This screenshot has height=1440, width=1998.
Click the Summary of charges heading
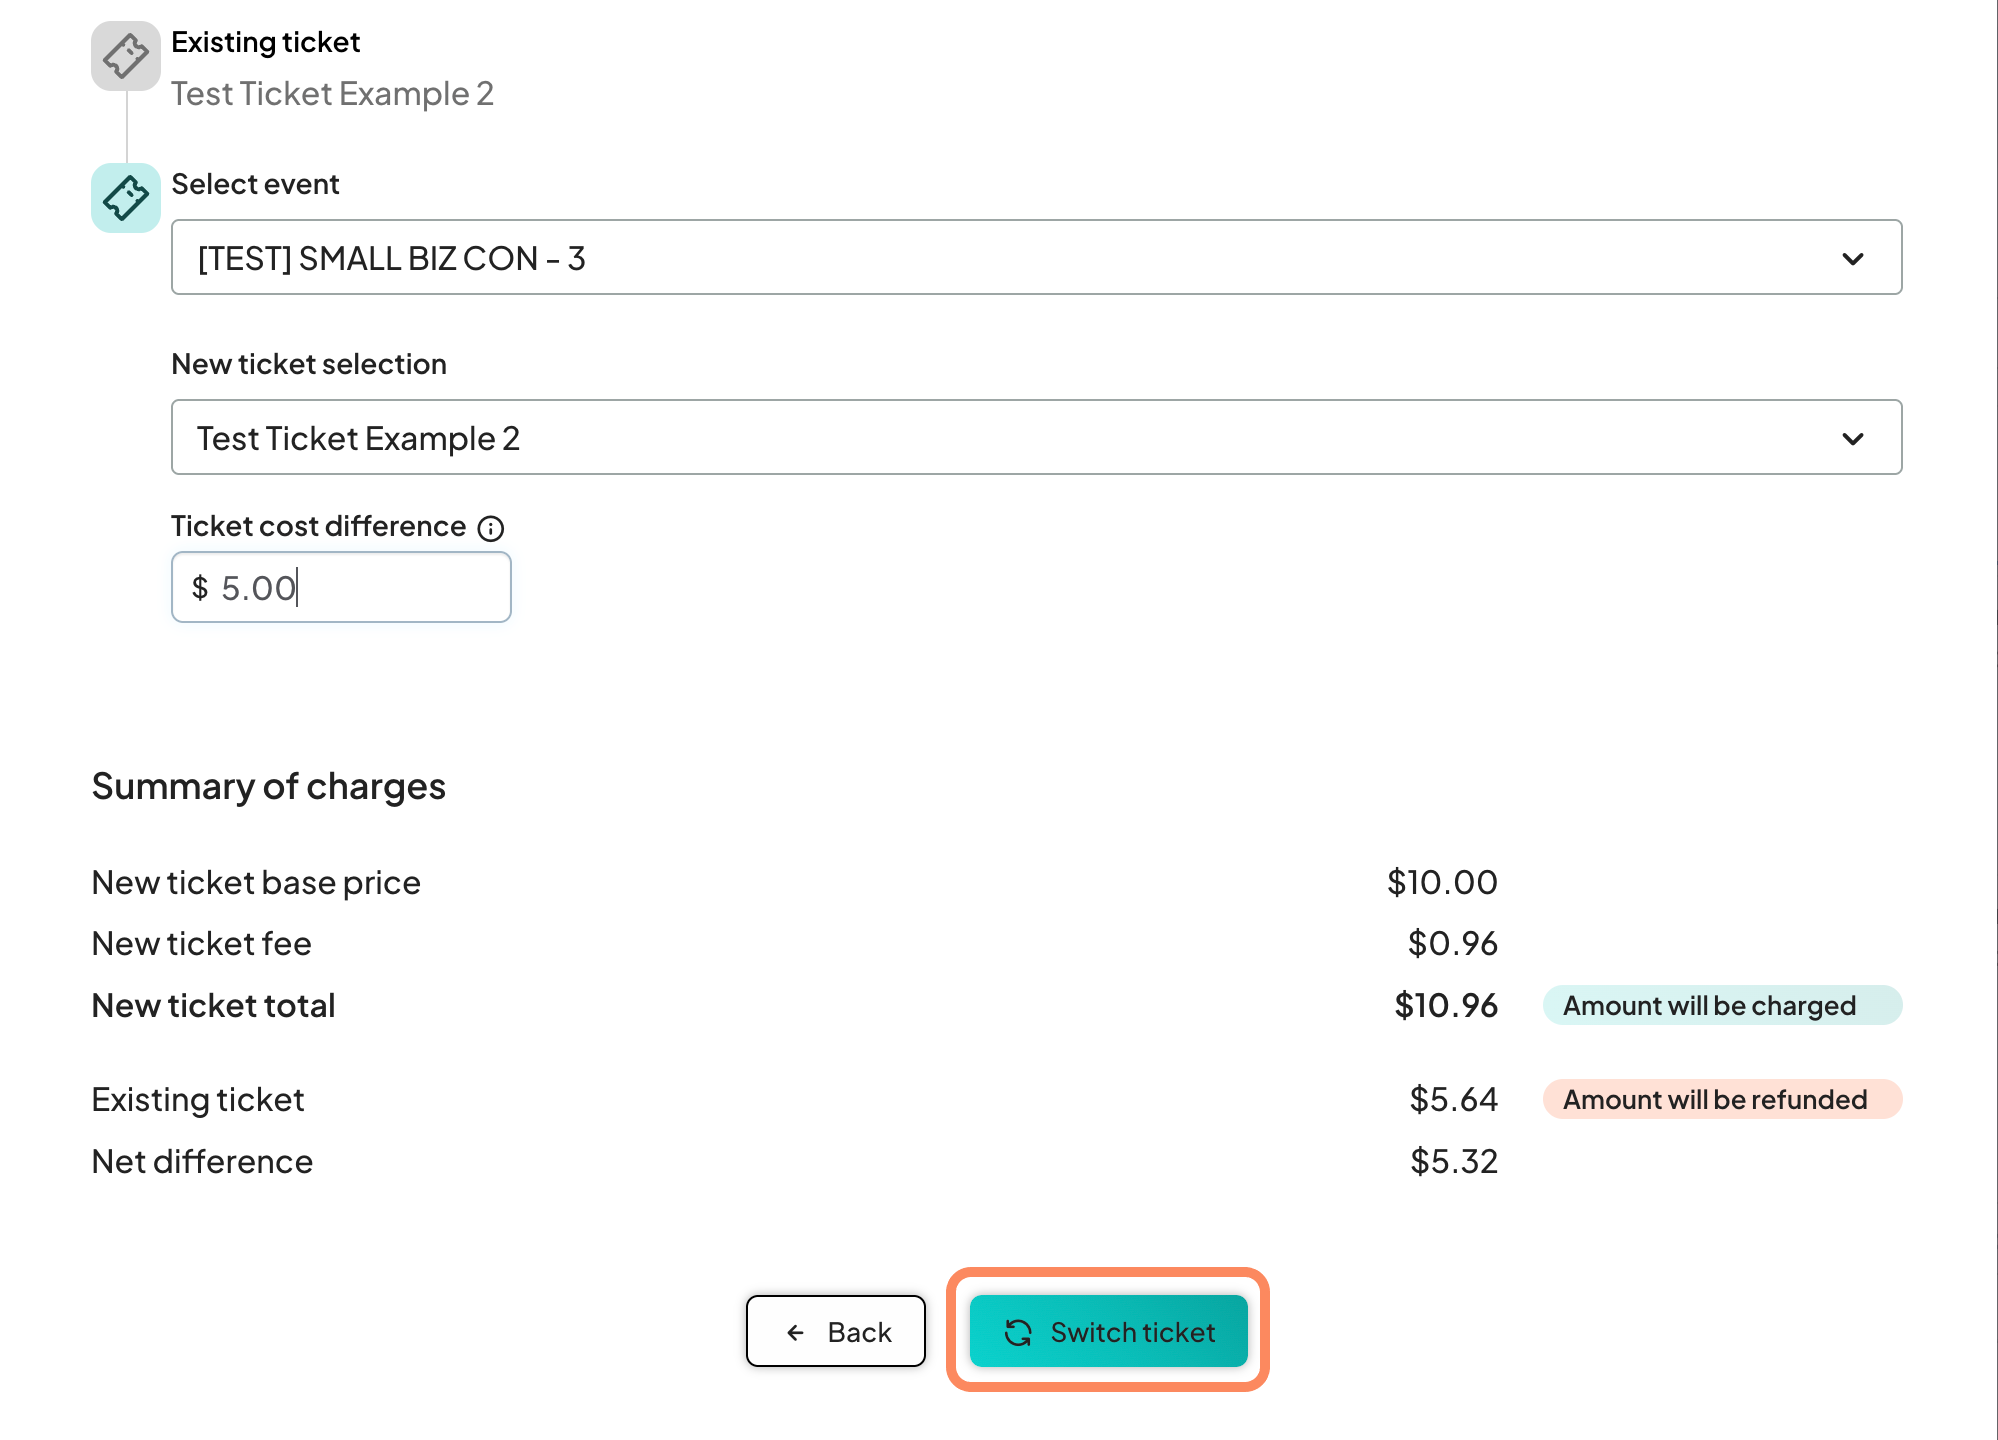pos(268,786)
